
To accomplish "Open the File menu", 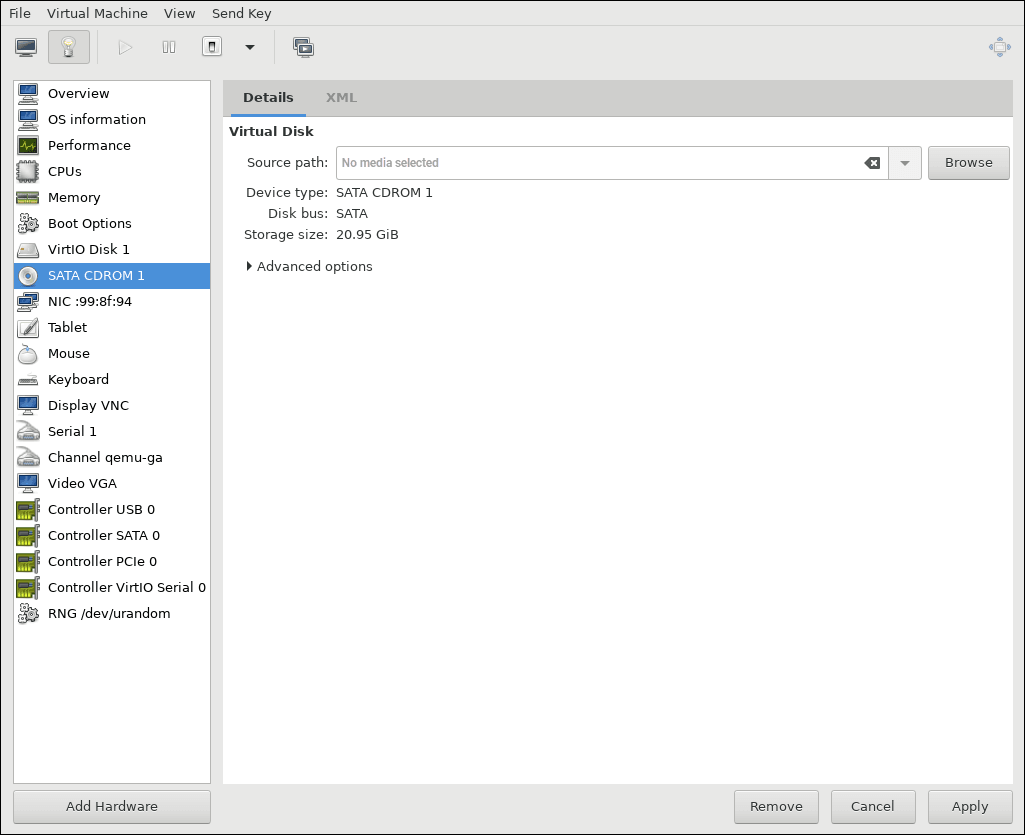I will click(20, 13).
